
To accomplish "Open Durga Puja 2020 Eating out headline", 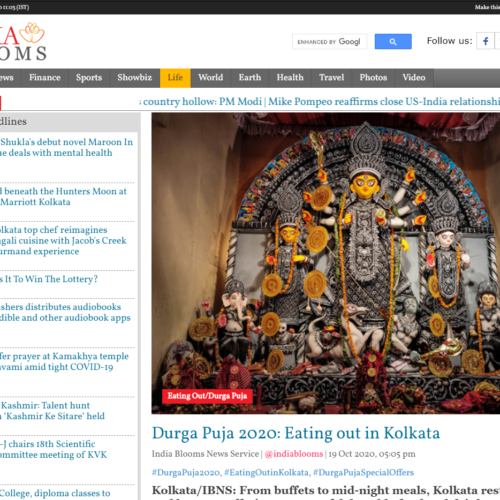I will [x=296, y=433].
